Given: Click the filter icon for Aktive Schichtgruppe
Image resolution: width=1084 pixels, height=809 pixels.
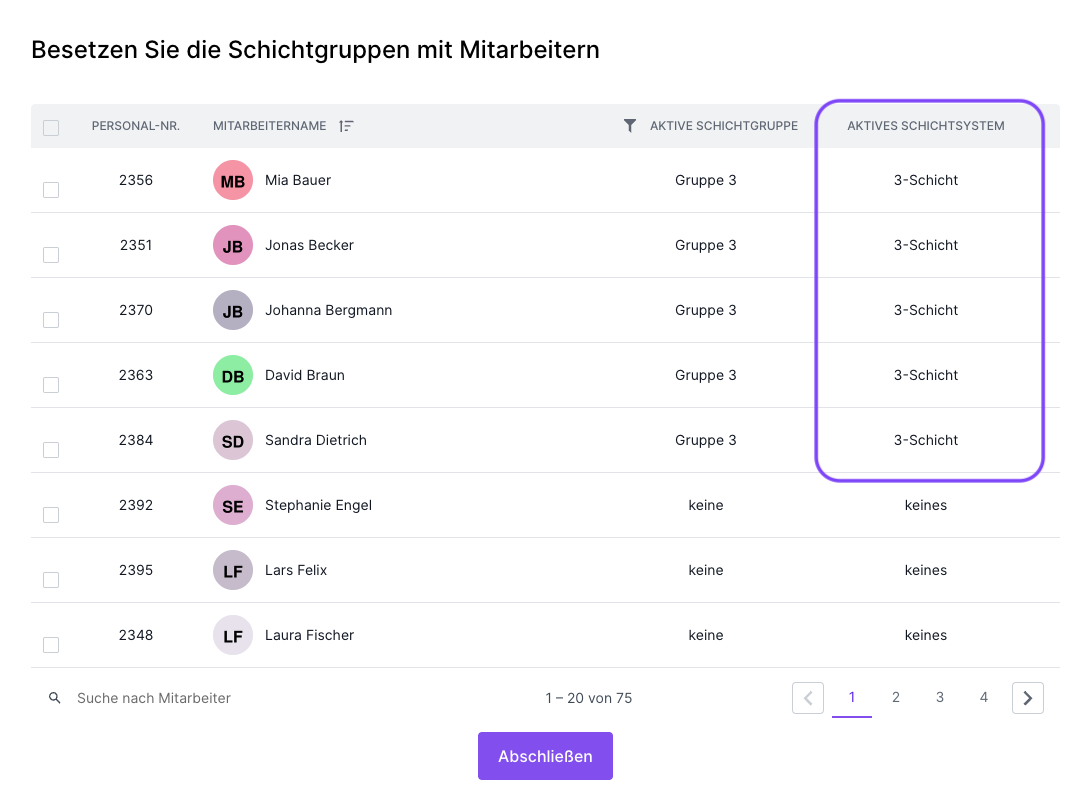Looking at the screenshot, I should coord(629,126).
